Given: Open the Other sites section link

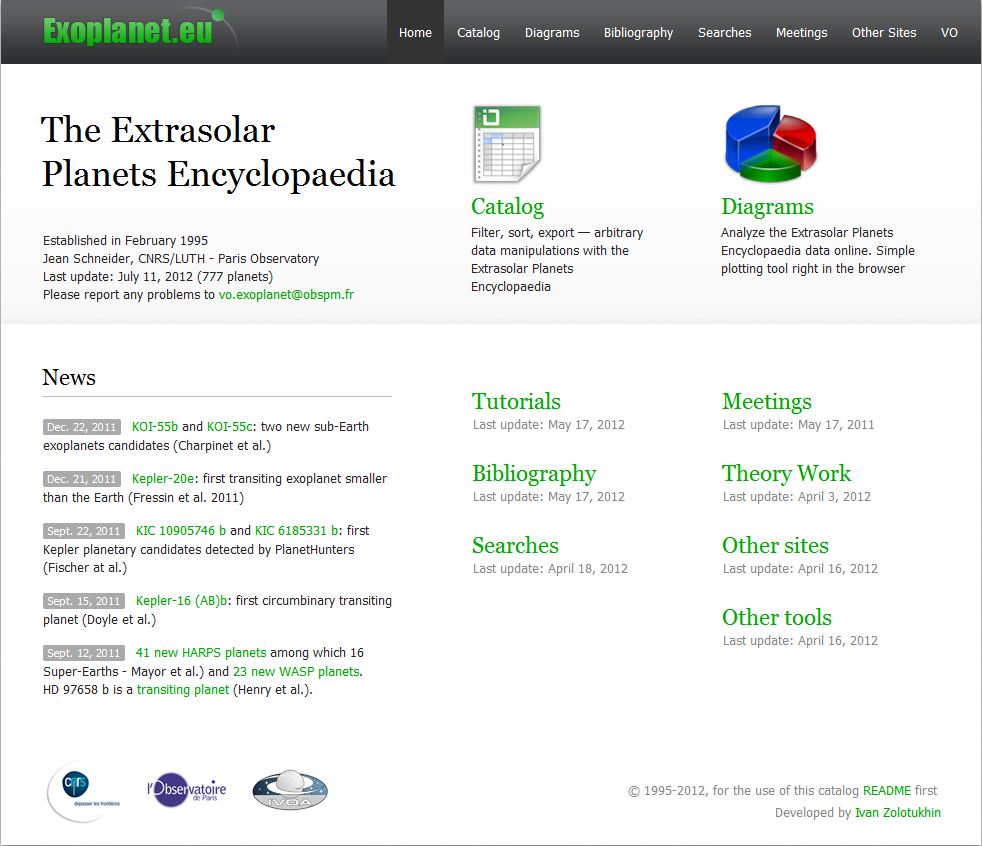Looking at the screenshot, I should [x=775, y=545].
